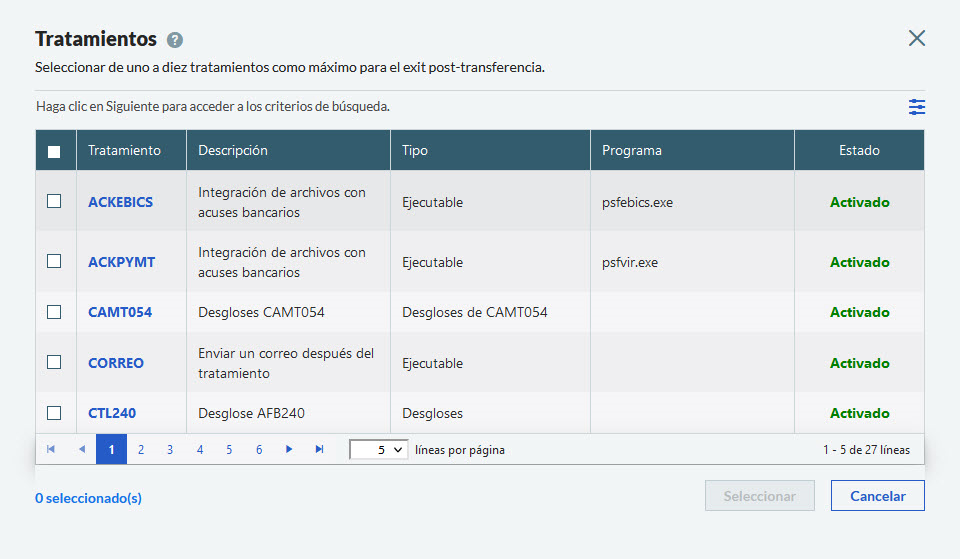Sort by the Estado column header
The height and width of the screenshot is (559, 960).
(859, 151)
